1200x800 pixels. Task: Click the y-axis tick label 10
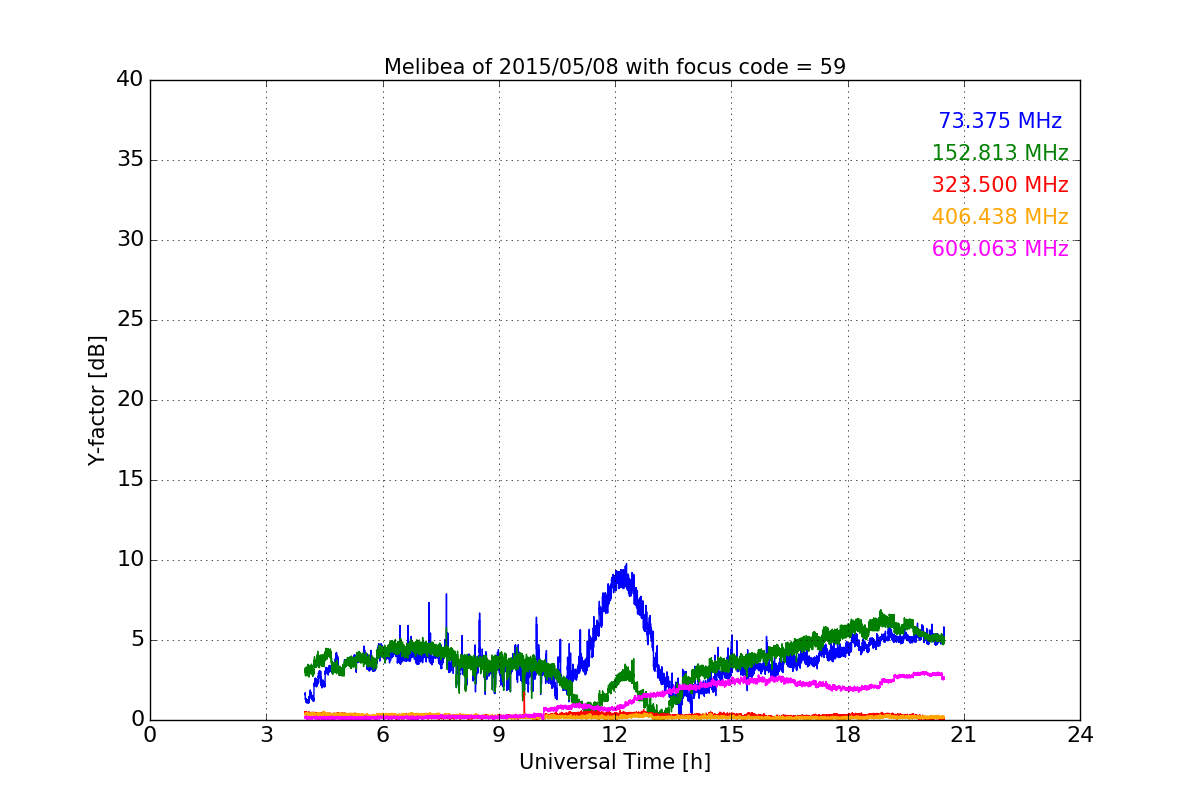(130, 560)
